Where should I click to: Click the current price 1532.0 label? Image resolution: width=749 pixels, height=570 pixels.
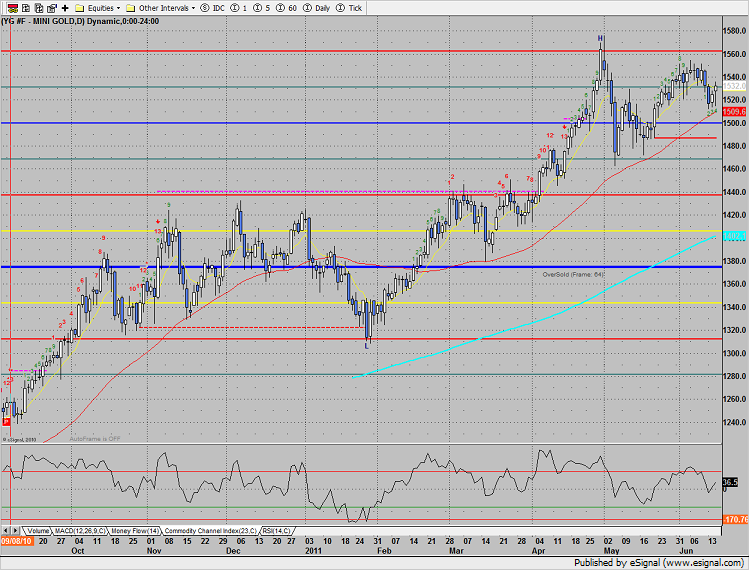[x=734, y=86]
